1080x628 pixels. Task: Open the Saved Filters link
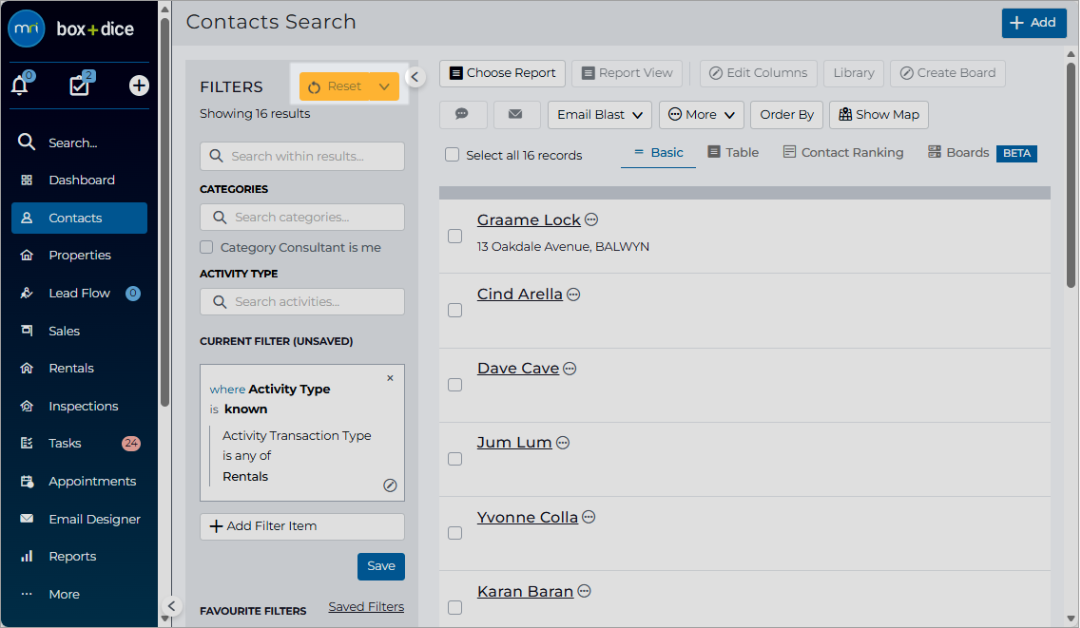366,607
